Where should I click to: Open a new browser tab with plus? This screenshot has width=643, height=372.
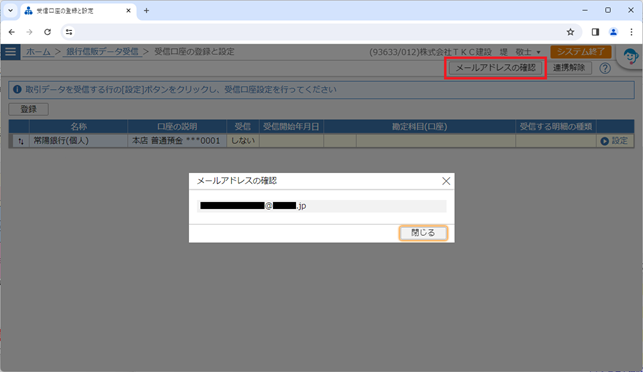[146, 11]
